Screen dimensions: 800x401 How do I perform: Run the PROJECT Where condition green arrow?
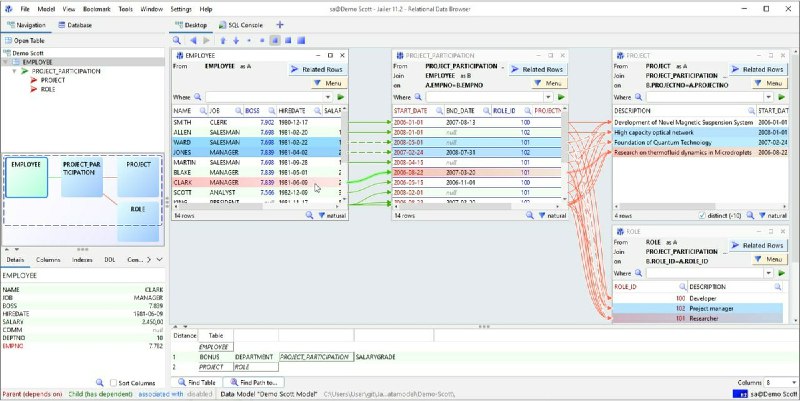pyautogui.click(x=782, y=97)
